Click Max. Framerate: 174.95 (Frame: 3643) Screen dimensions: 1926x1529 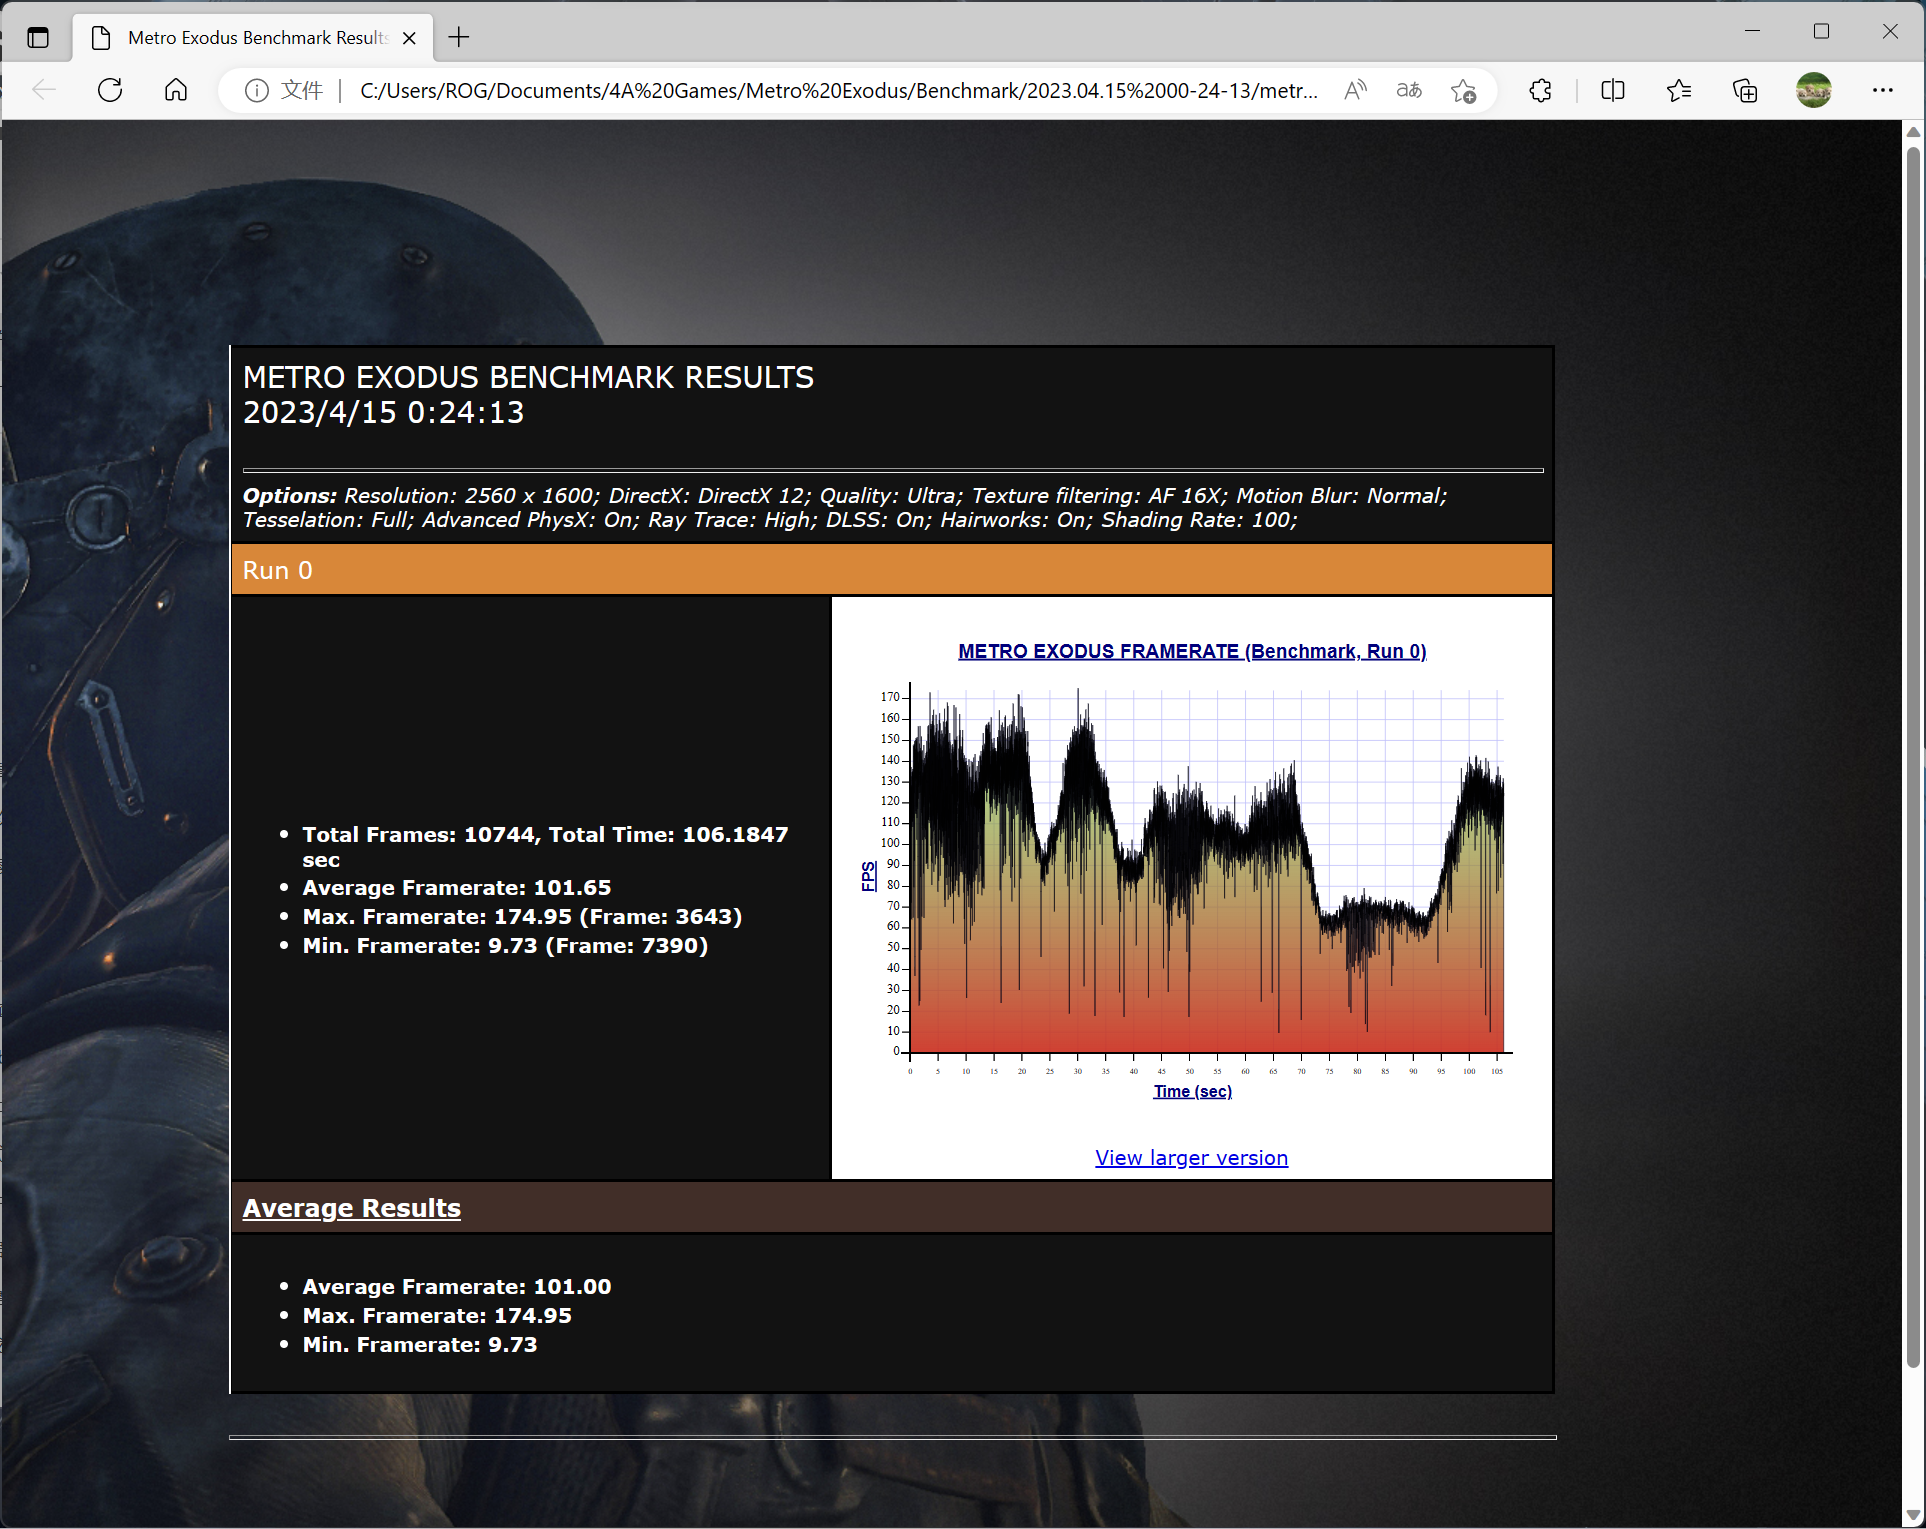[x=522, y=916]
